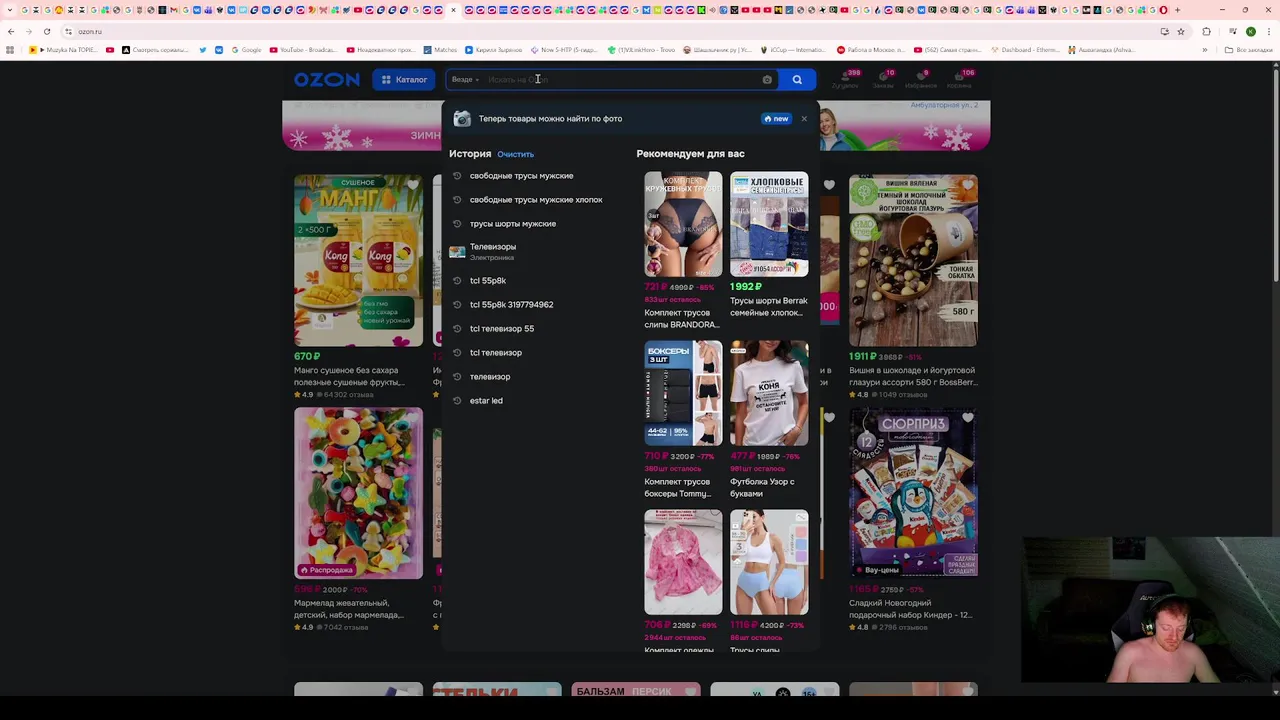Open the 'YouTube - Broadcas...' bookmark
Screen dimensions: 1280x720
coord(303,50)
